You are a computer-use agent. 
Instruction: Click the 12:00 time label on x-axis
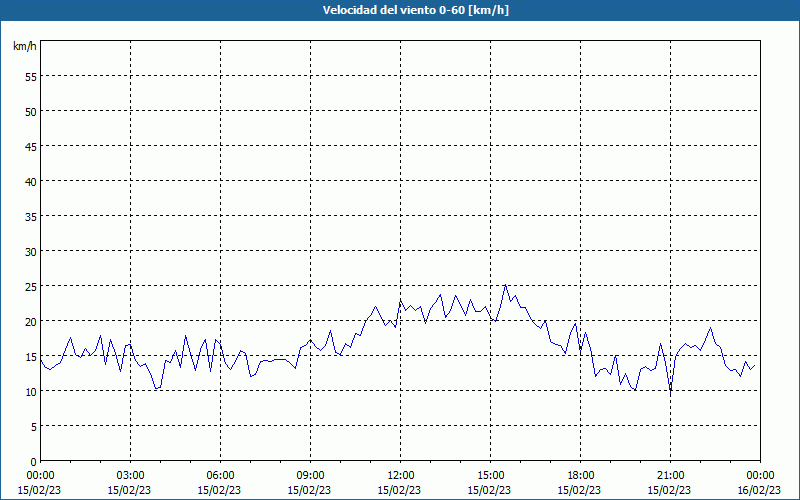401,476
